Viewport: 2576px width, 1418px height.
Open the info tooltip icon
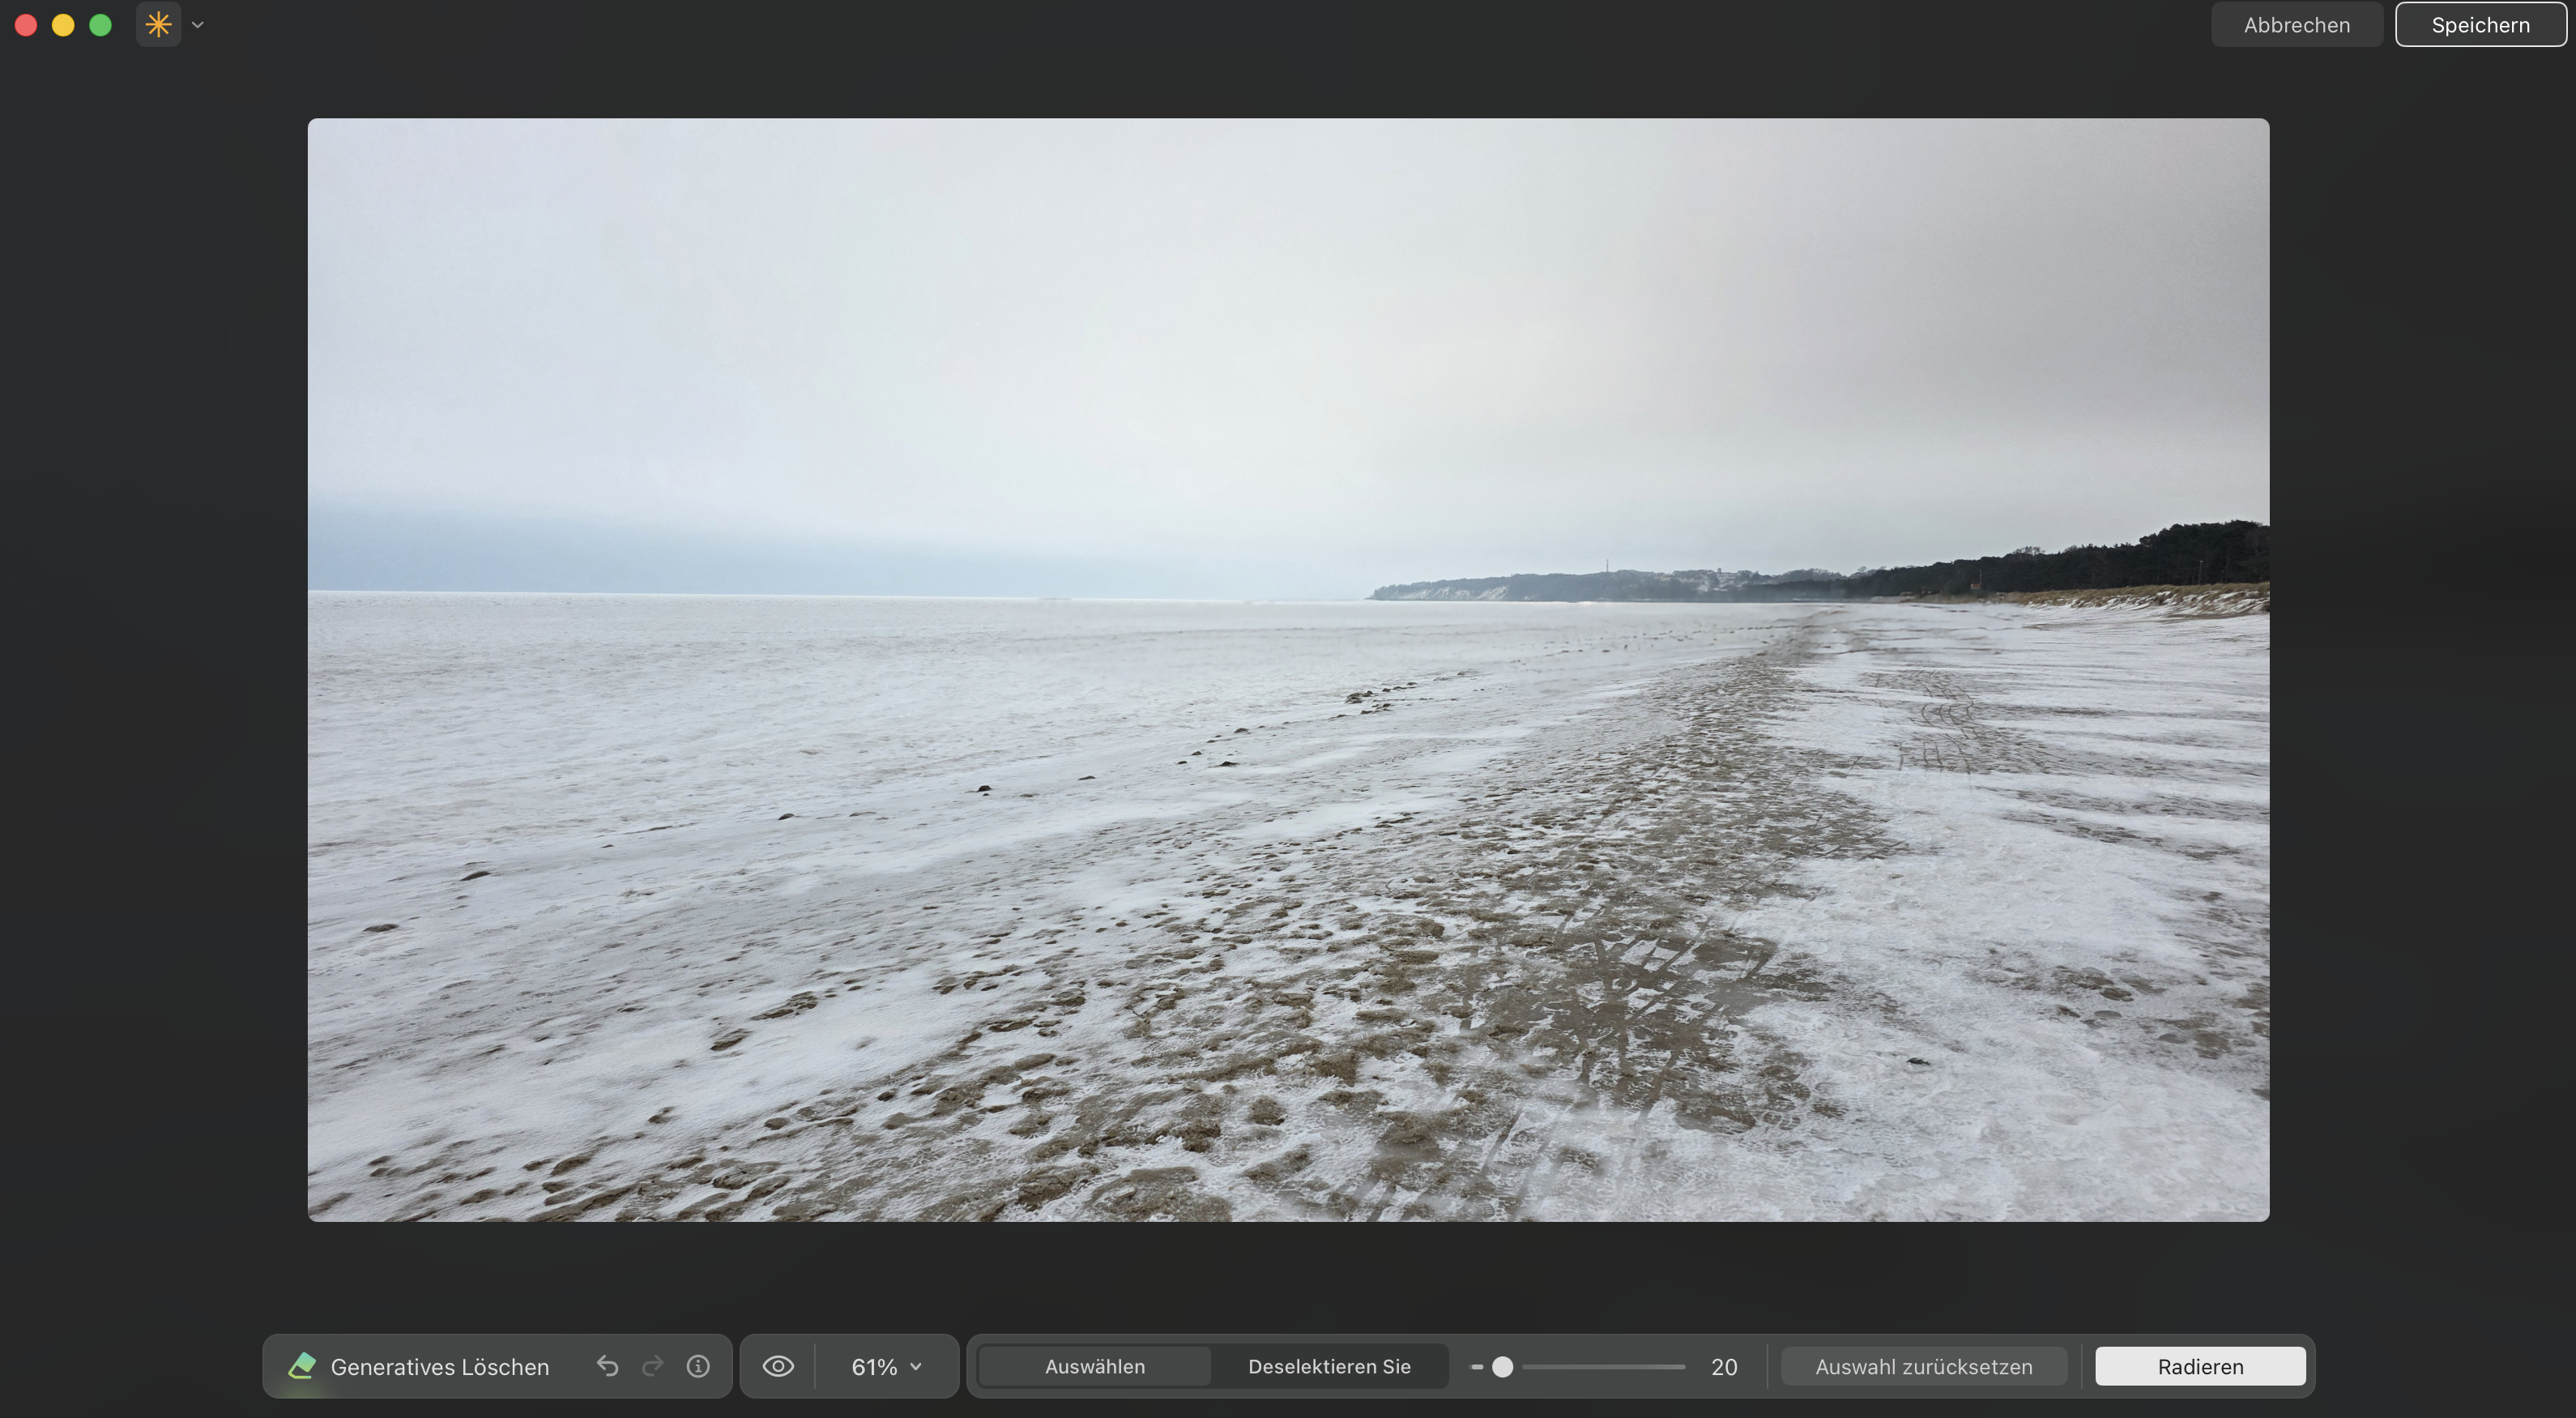(698, 1366)
